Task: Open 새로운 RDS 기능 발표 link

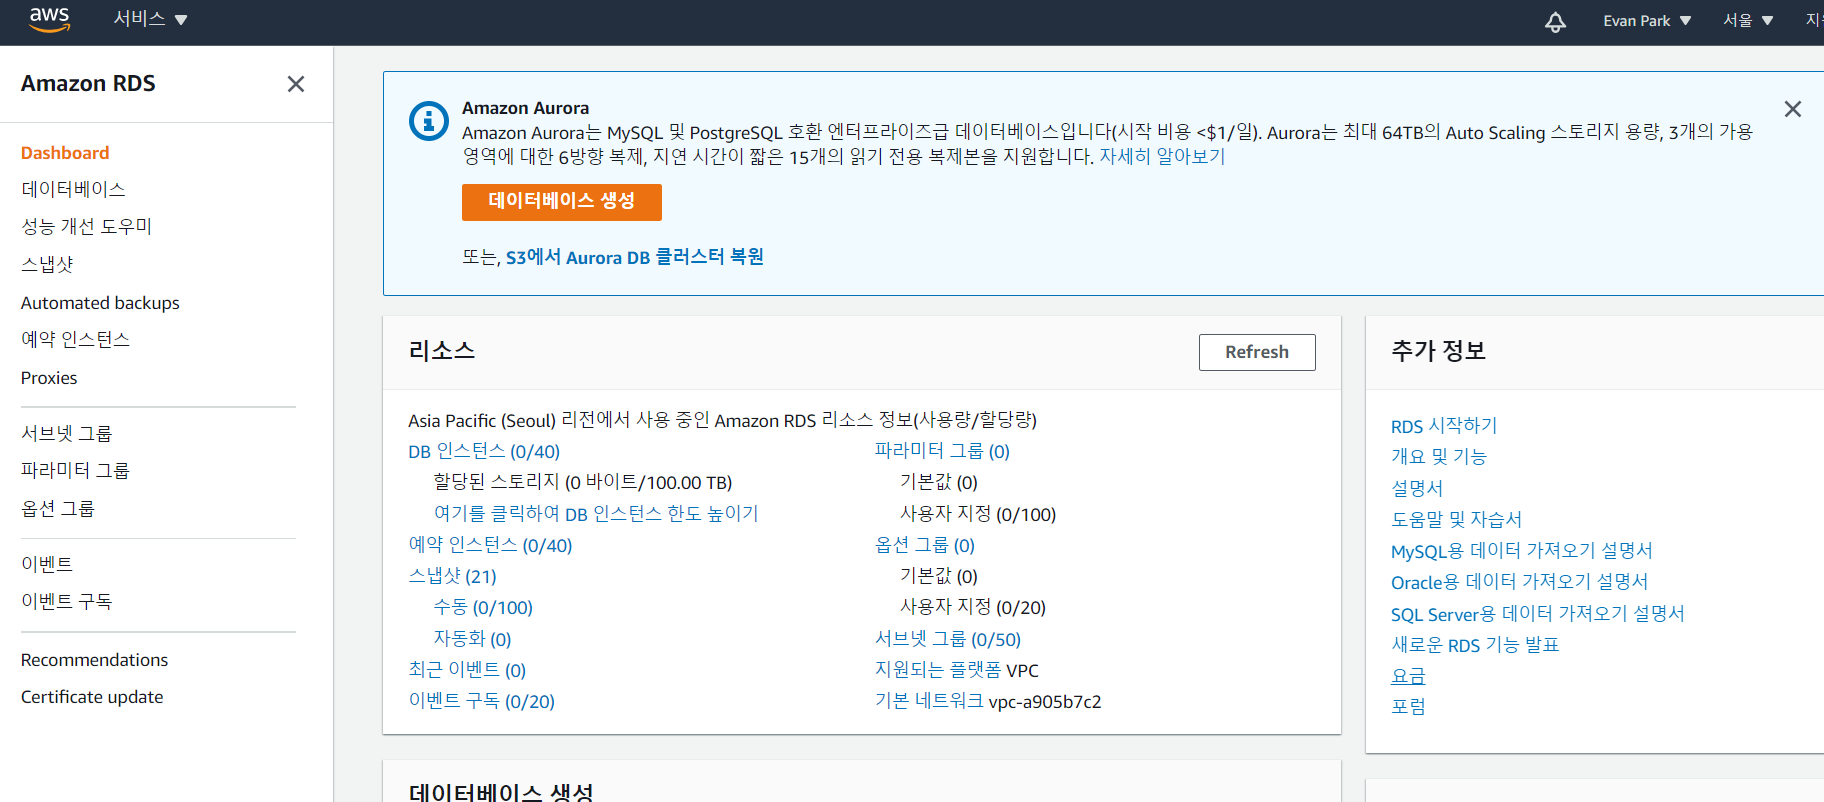Action: [x=1475, y=645]
